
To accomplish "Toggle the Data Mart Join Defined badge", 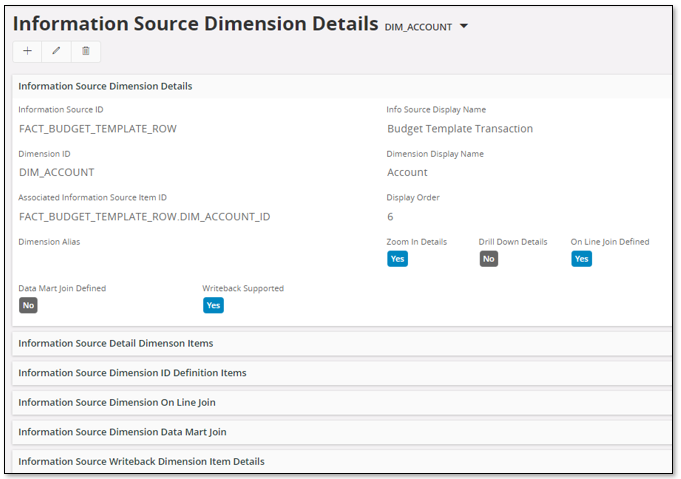I will (x=28, y=305).
